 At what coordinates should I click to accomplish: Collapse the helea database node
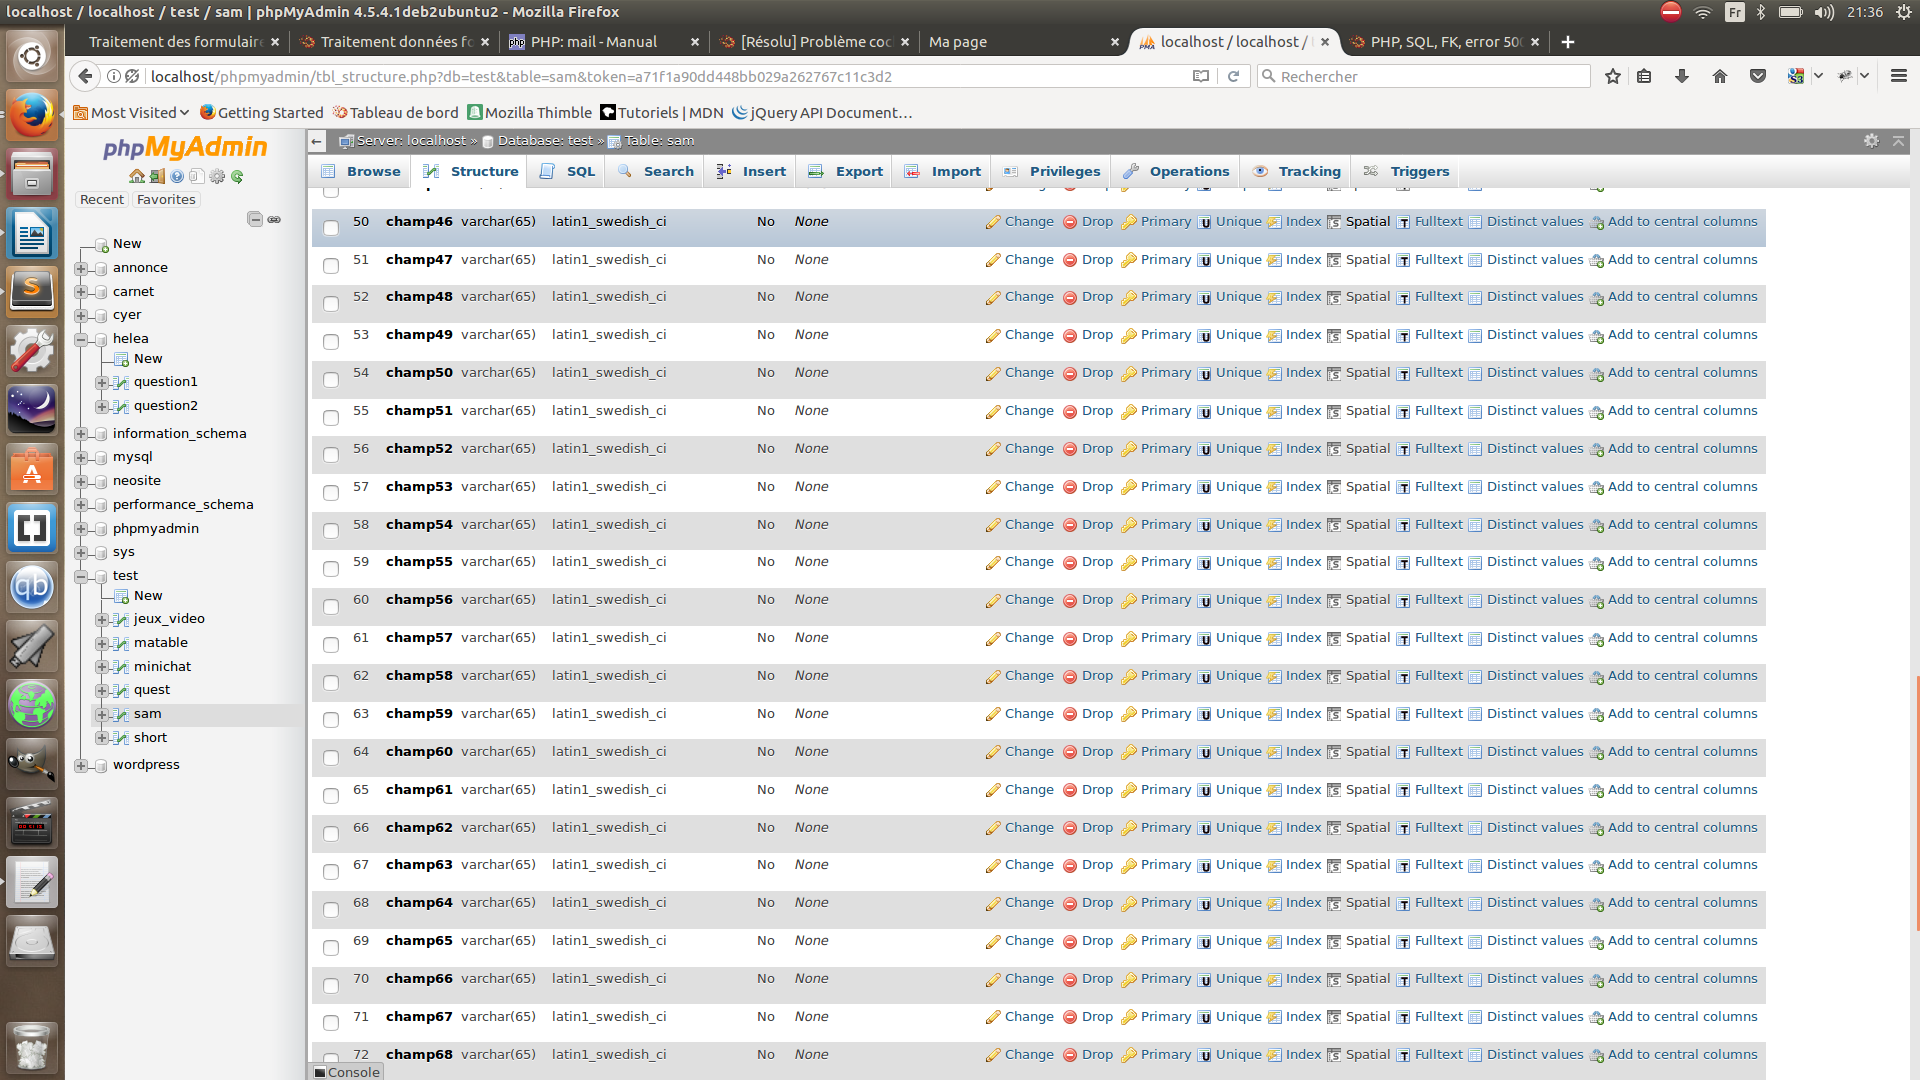click(81, 339)
